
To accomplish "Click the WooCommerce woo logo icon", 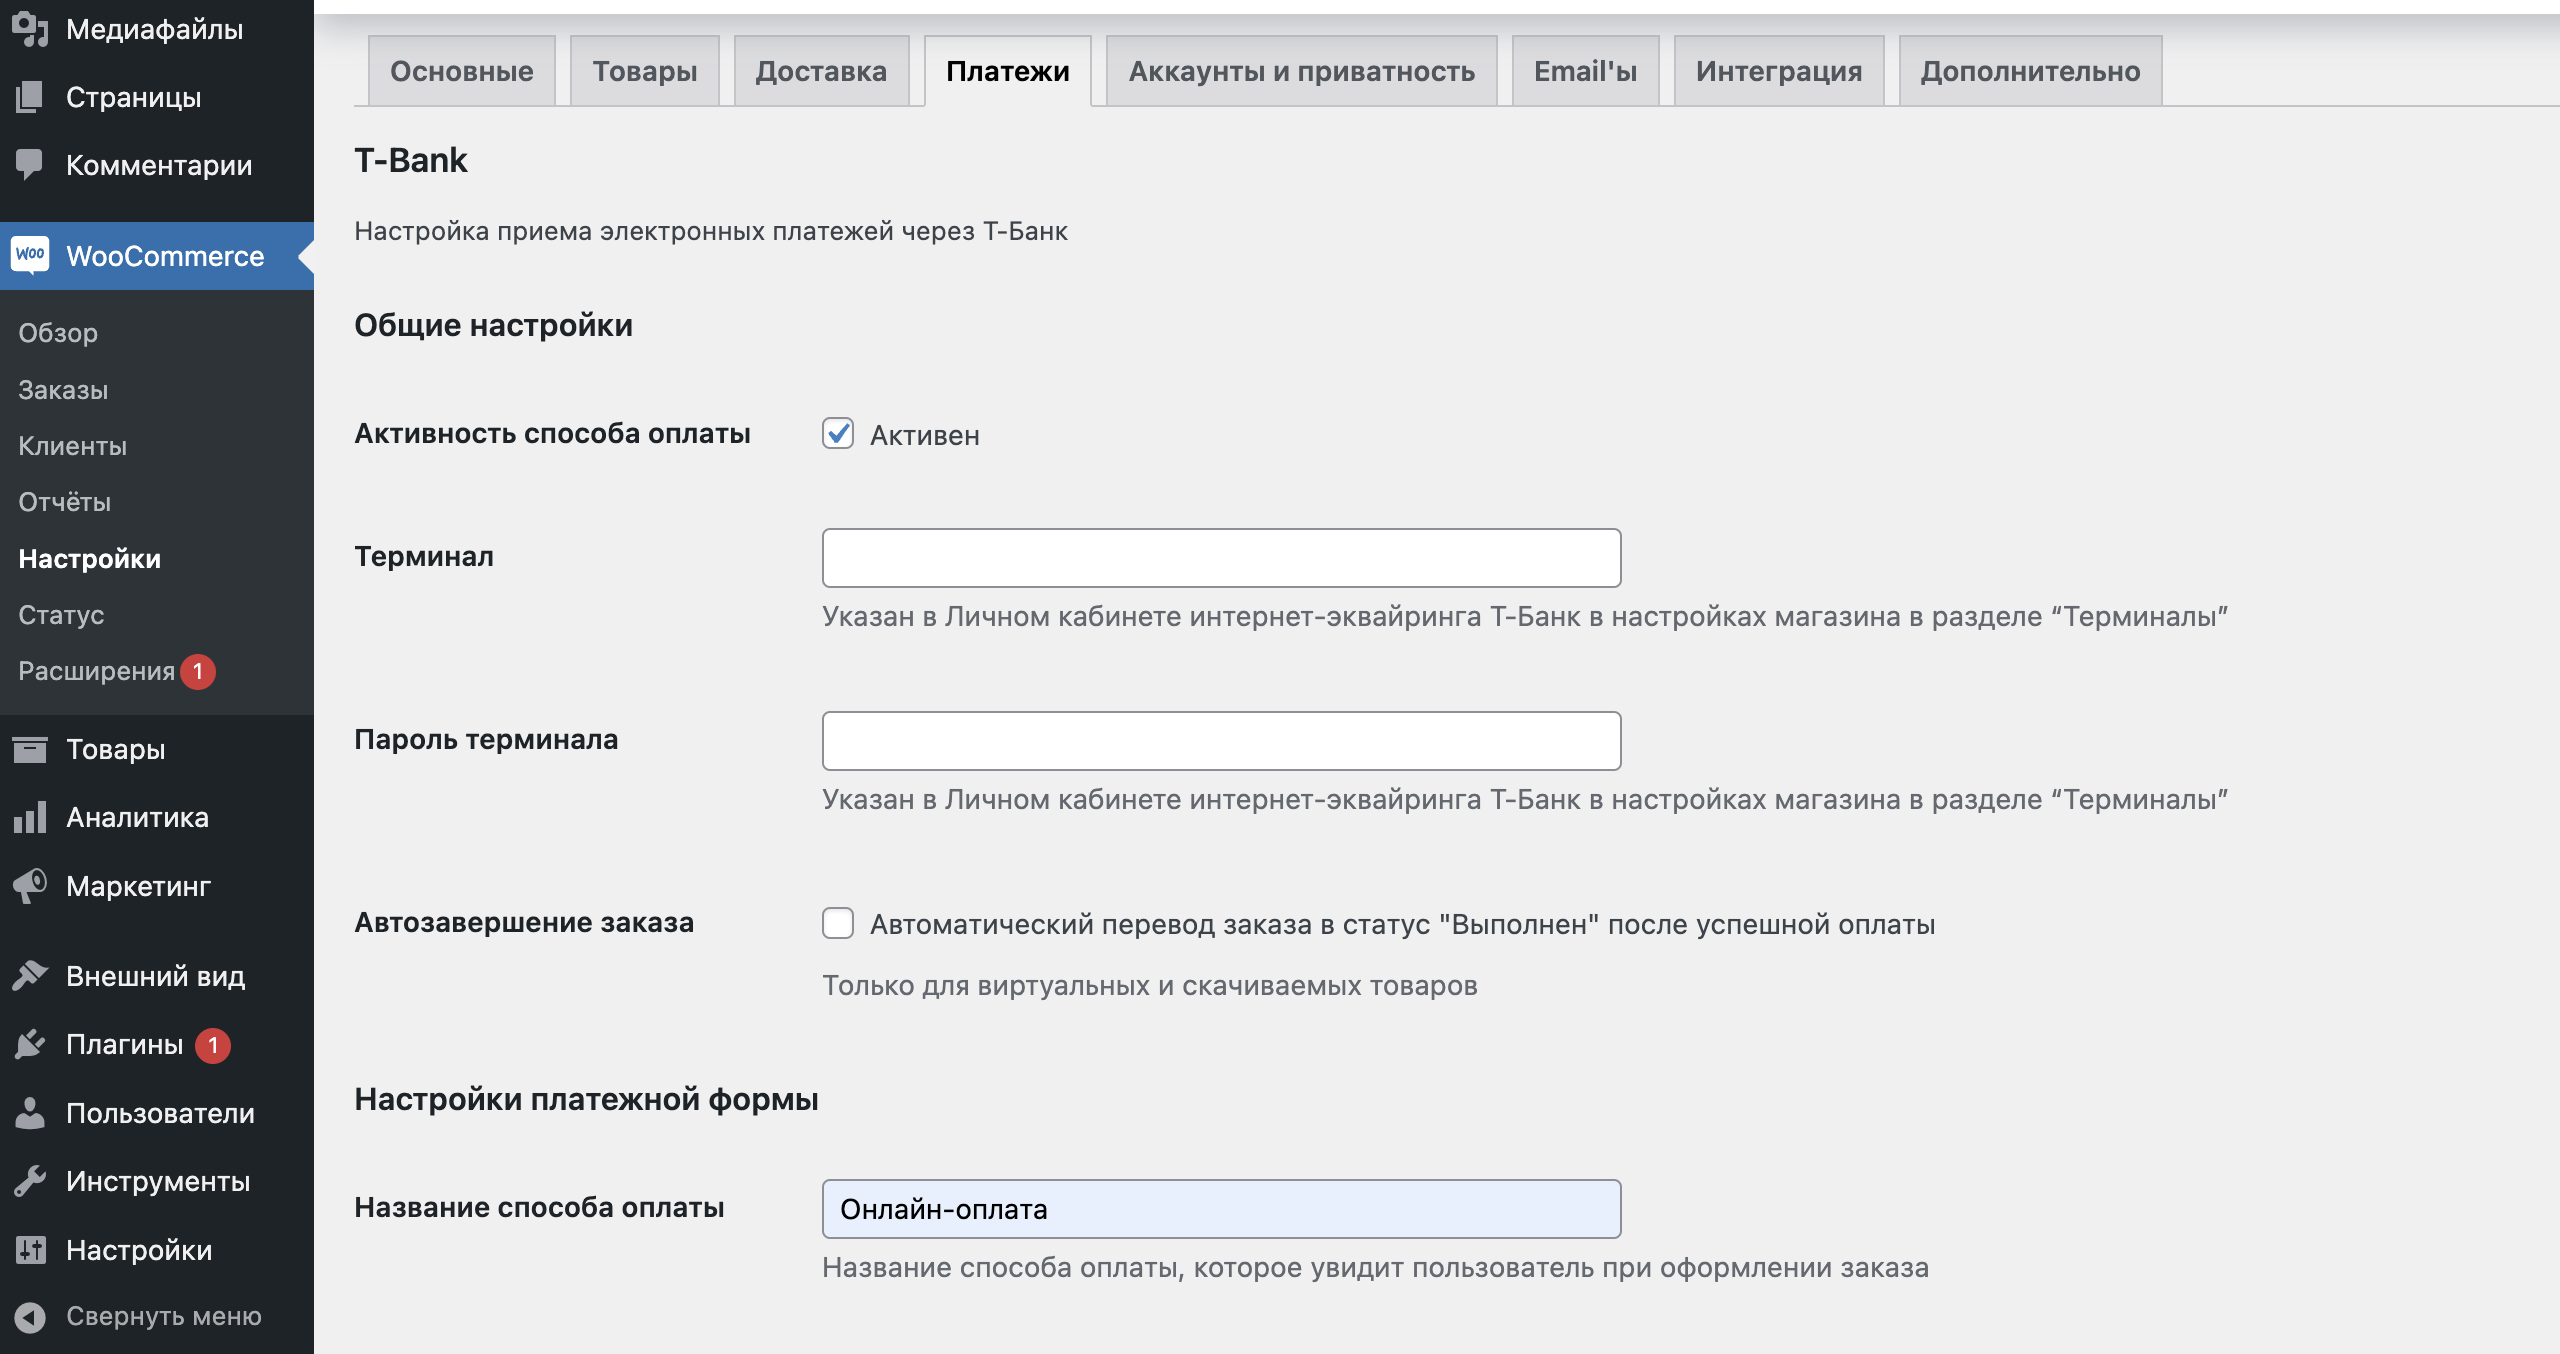I will tap(30, 255).
